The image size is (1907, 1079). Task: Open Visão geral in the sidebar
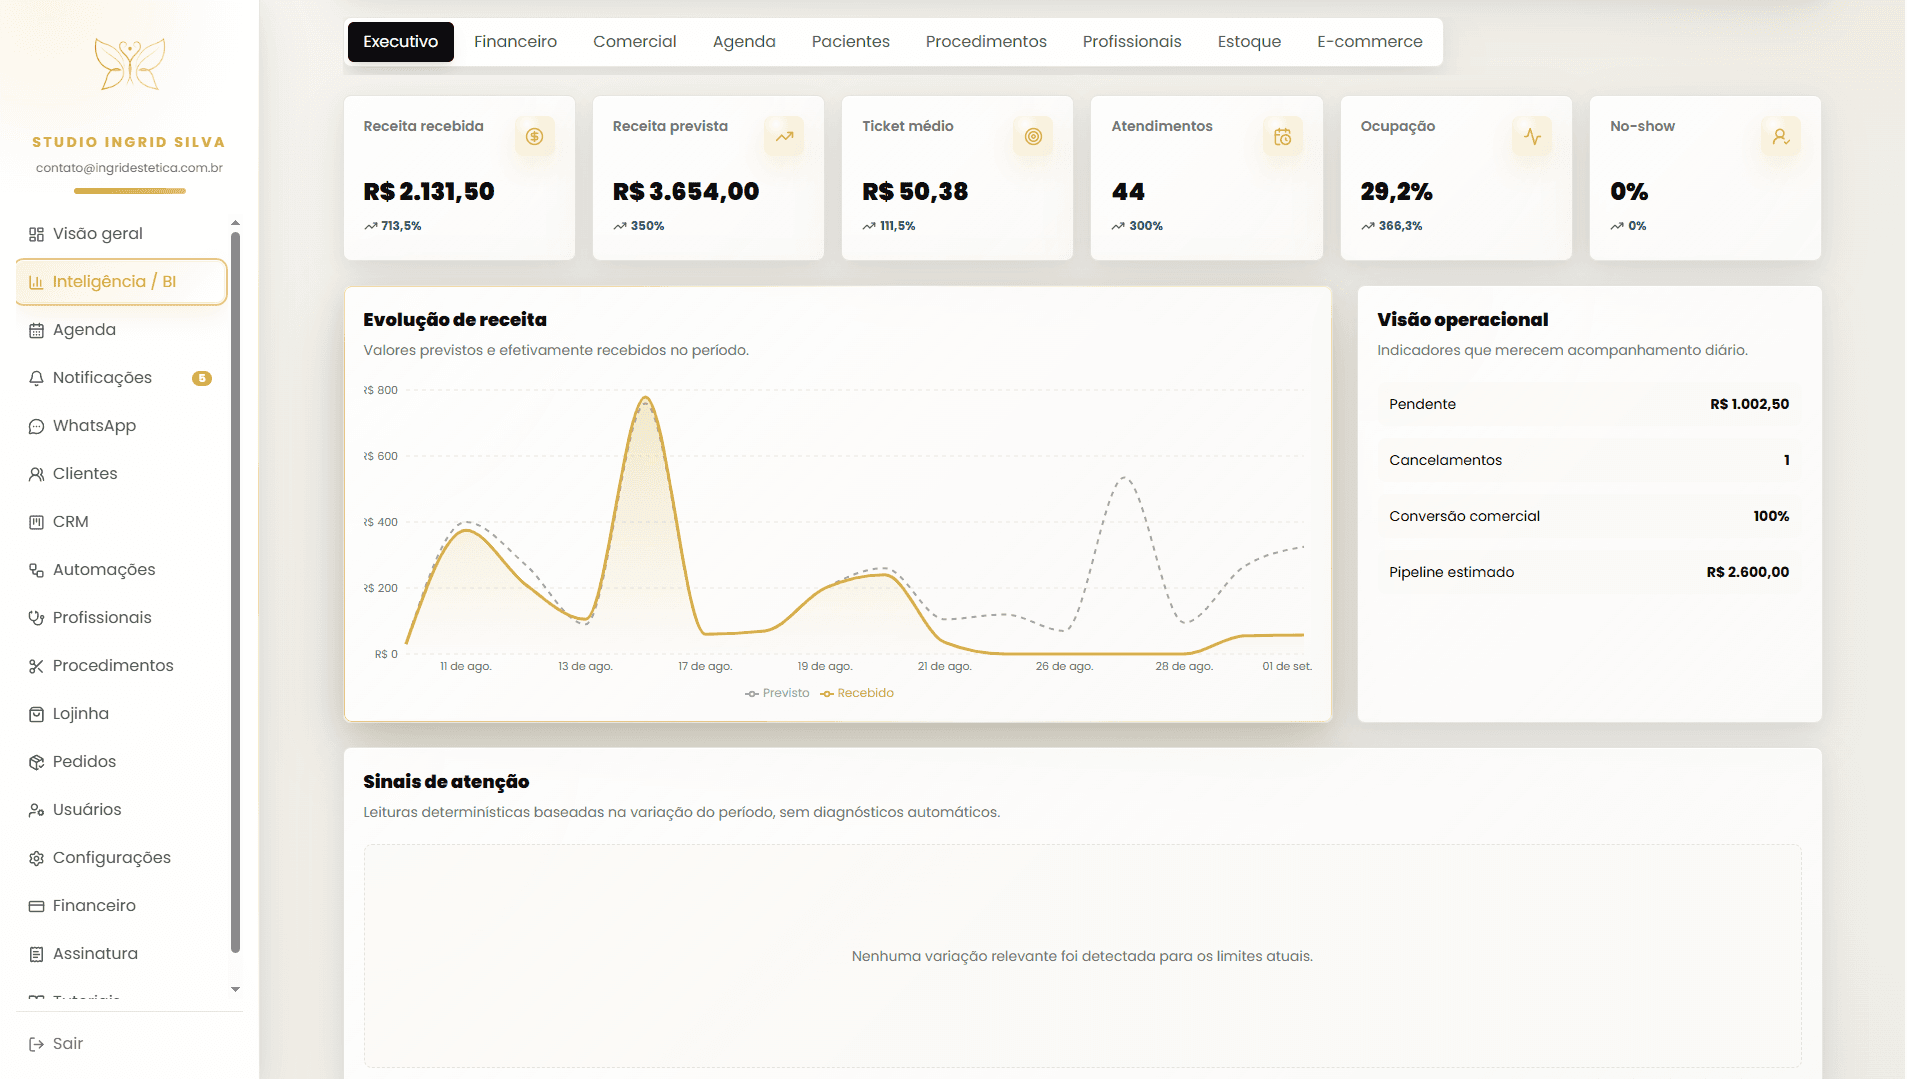click(122, 234)
